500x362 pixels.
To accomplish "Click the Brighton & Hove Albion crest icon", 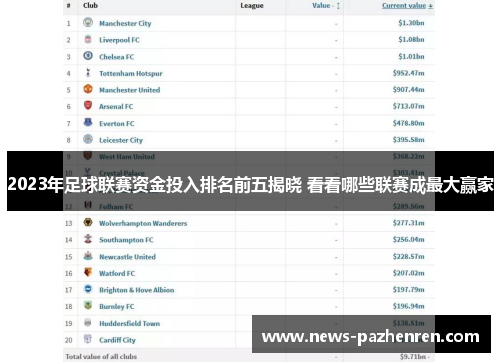I will coord(88,289).
